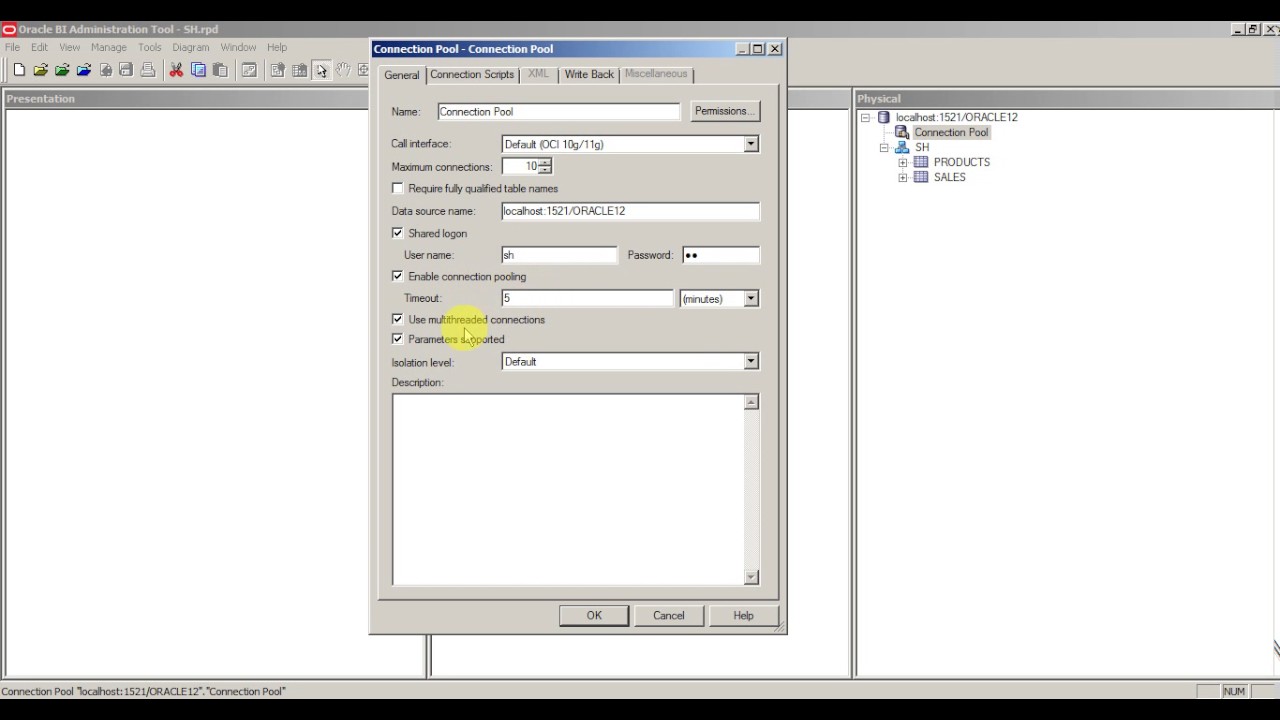Screen dimensions: 1280x720
Task: Click the OK button
Action: [x=594, y=615]
